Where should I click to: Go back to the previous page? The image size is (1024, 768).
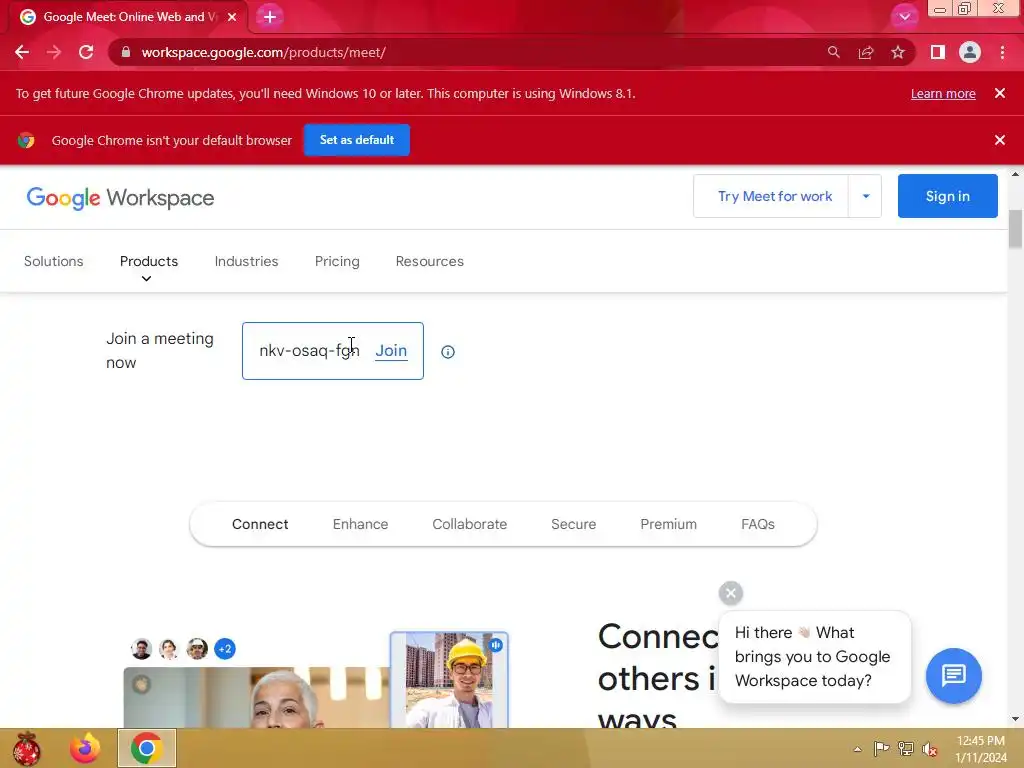coord(22,52)
